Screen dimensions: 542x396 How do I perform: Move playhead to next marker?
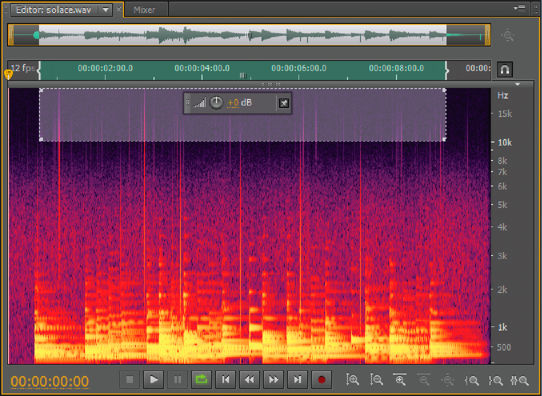pyautogui.click(x=297, y=380)
